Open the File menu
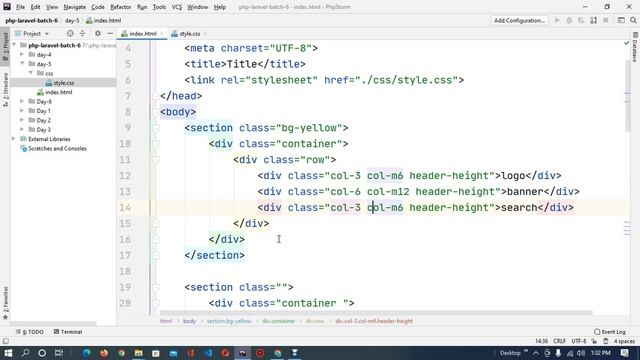 pyautogui.click(x=20, y=7)
